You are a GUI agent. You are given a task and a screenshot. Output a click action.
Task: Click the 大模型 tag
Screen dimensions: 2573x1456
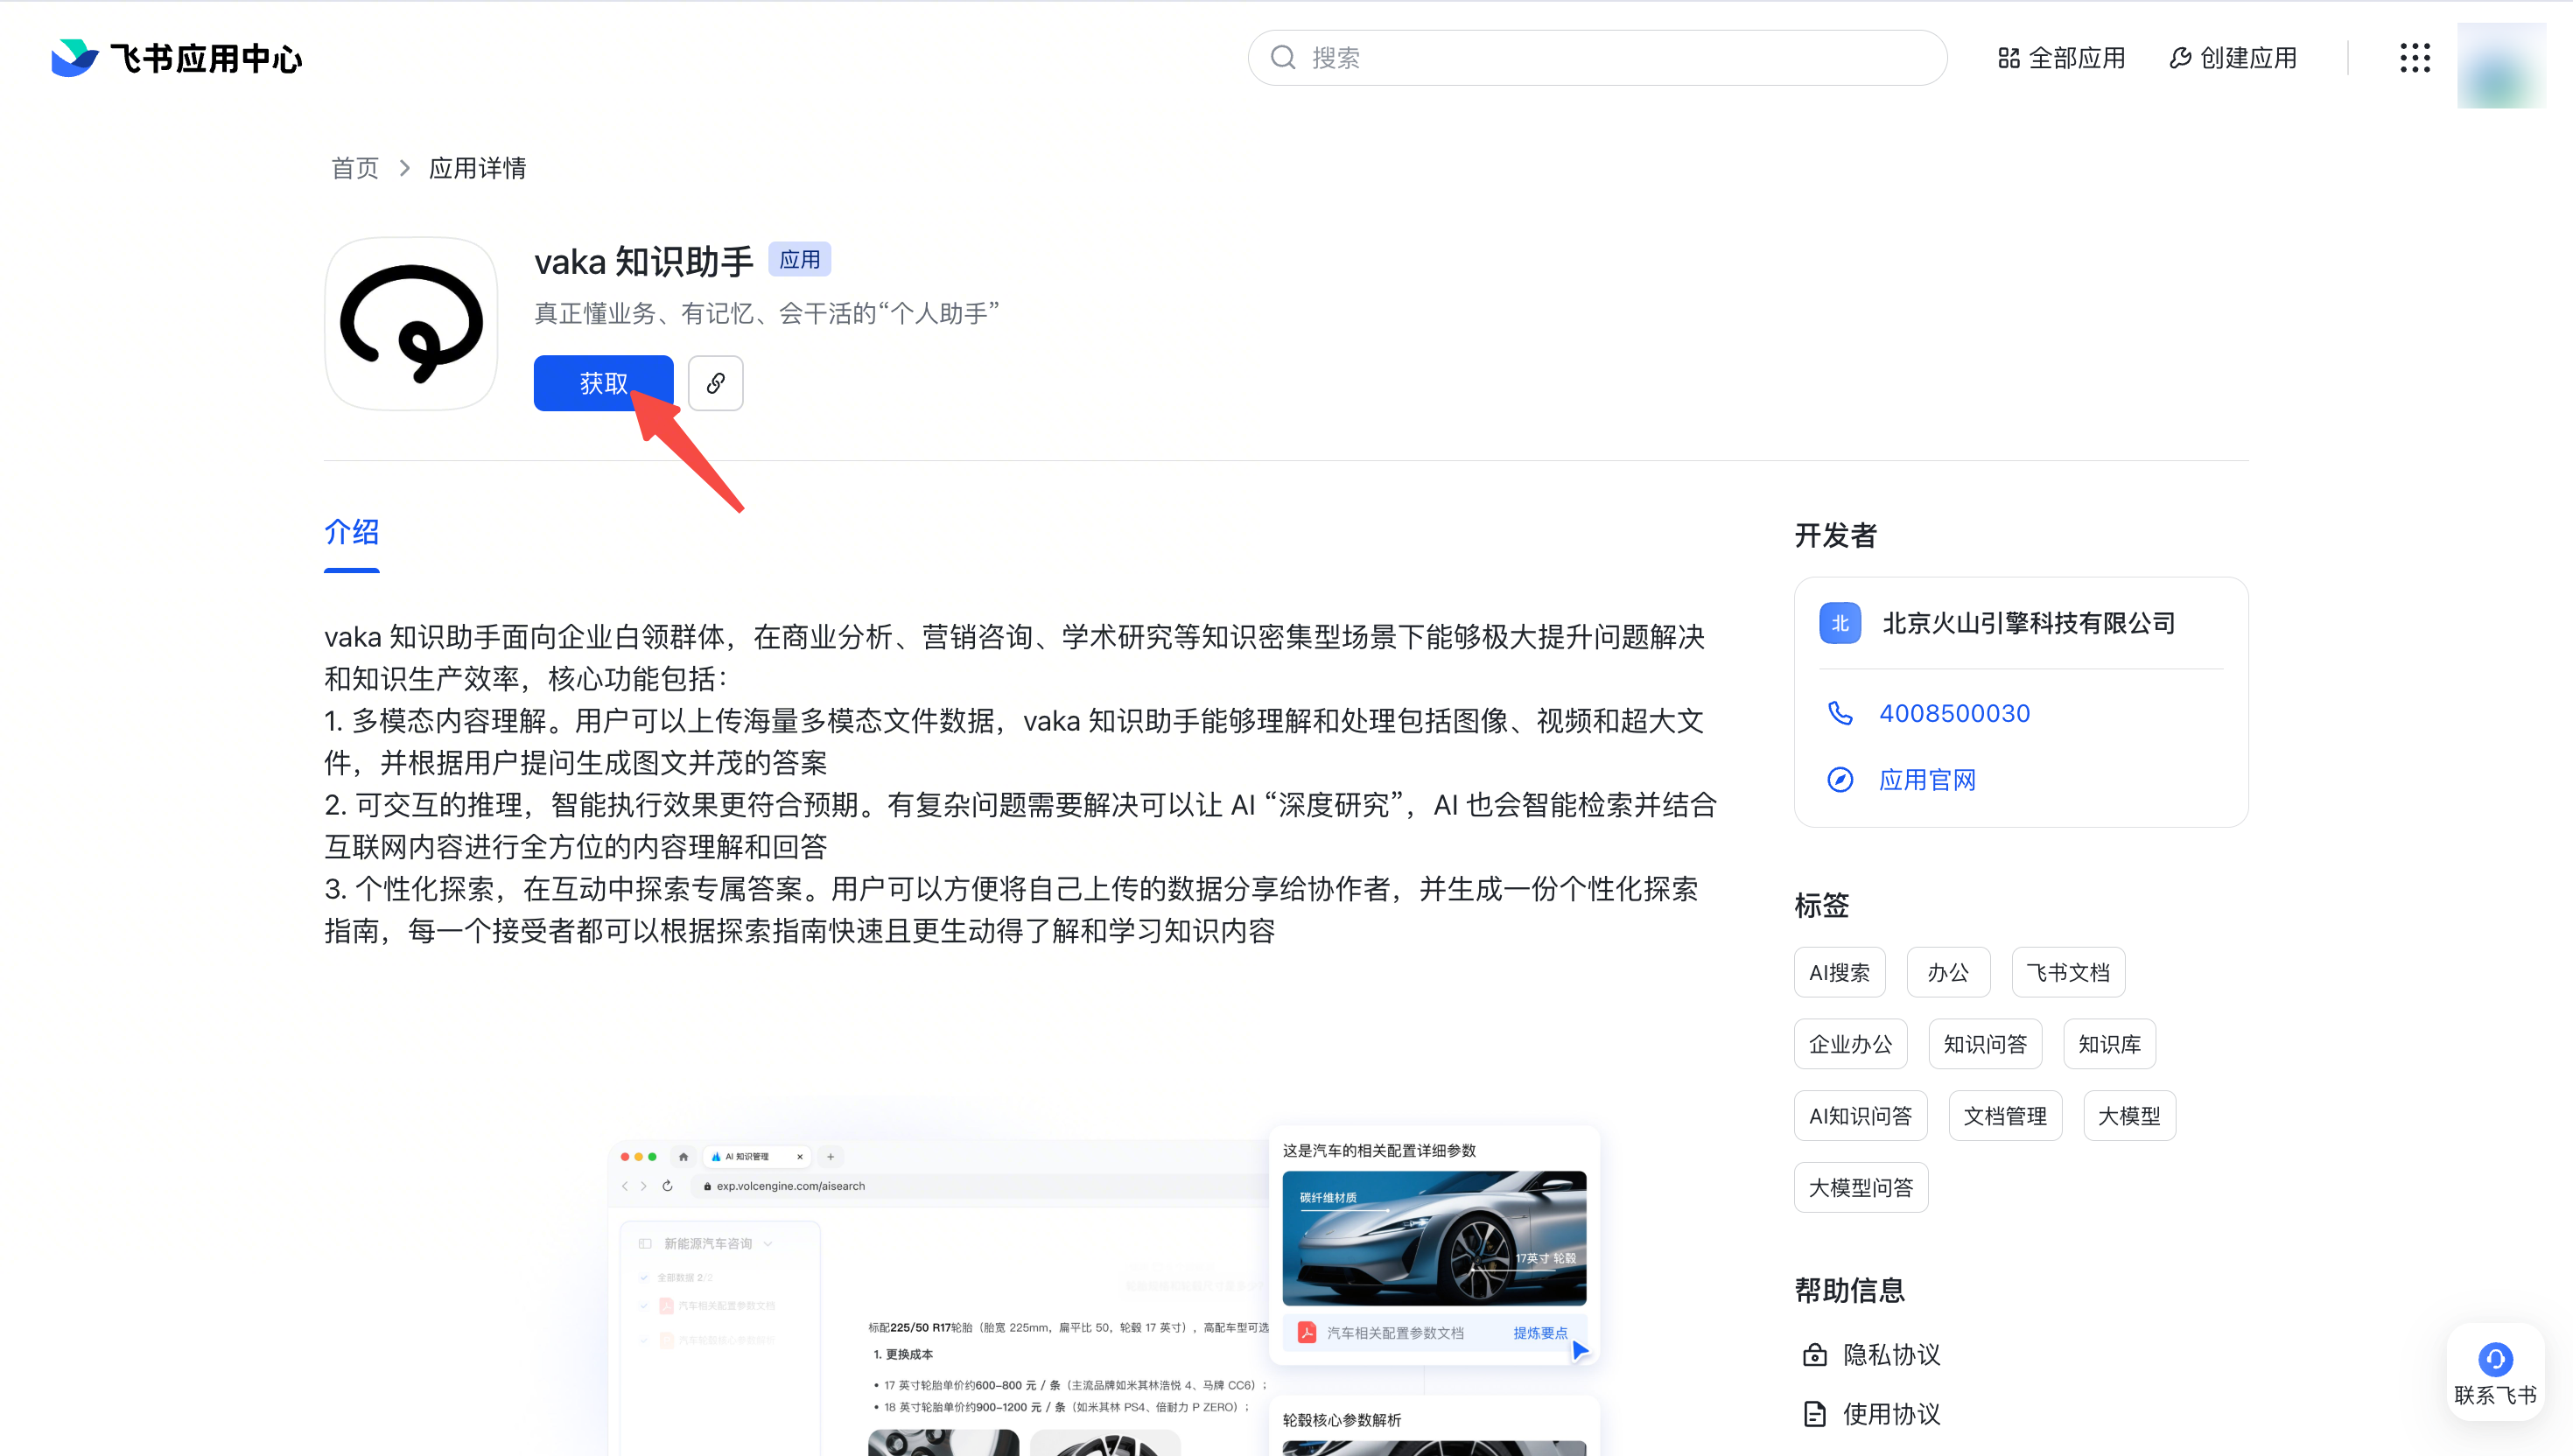click(x=2129, y=1116)
